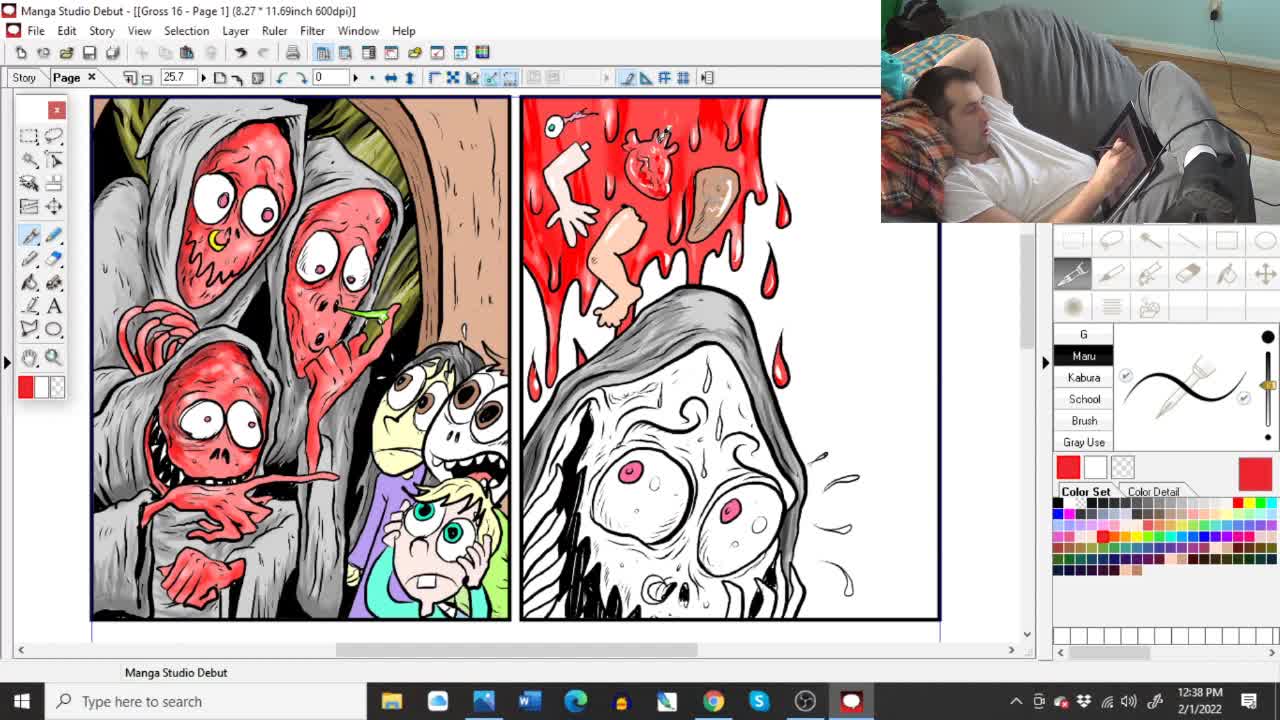Click move arrows in right tool panel
Image resolution: width=1280 pixels, height=720 pixels.
pyautogui.click(x=1265, y=273)
